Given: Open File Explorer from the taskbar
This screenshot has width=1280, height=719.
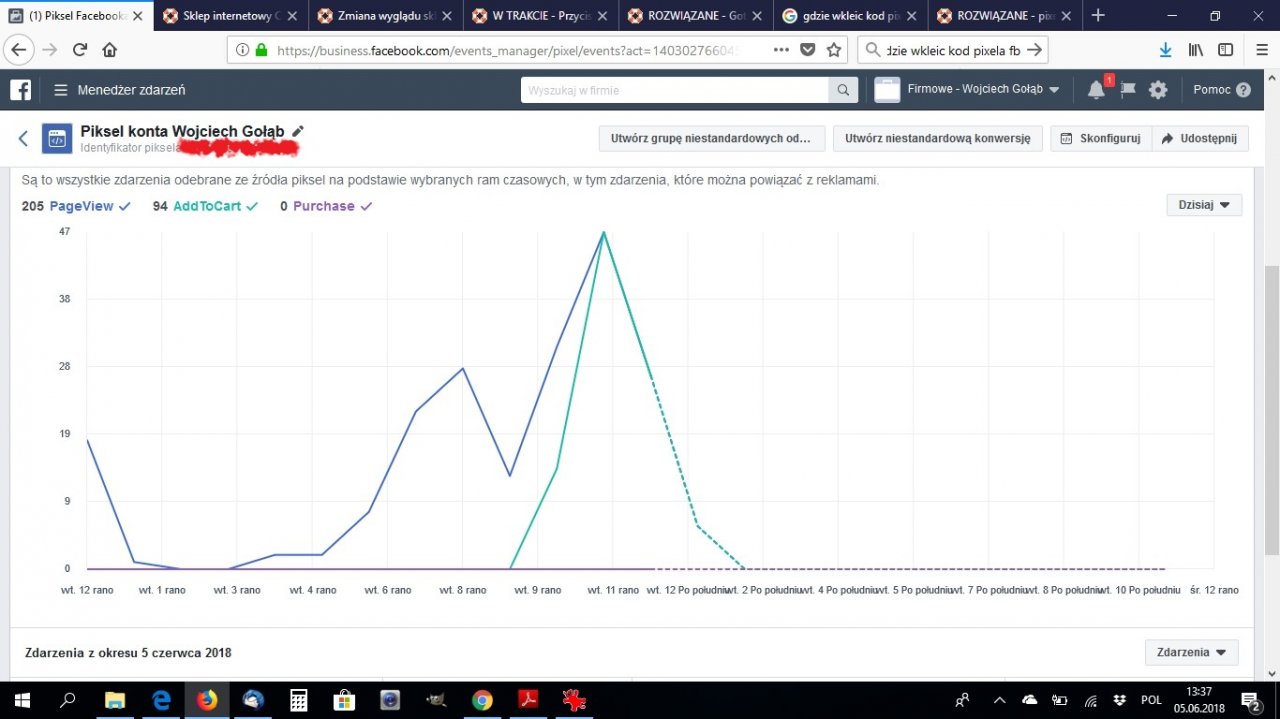Looking at the screenshot, I should (x=115, y=700).
